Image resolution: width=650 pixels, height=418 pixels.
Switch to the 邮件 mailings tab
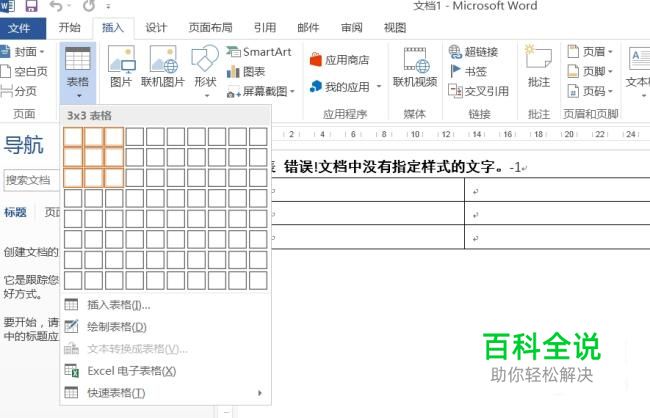tap(308, 28)
